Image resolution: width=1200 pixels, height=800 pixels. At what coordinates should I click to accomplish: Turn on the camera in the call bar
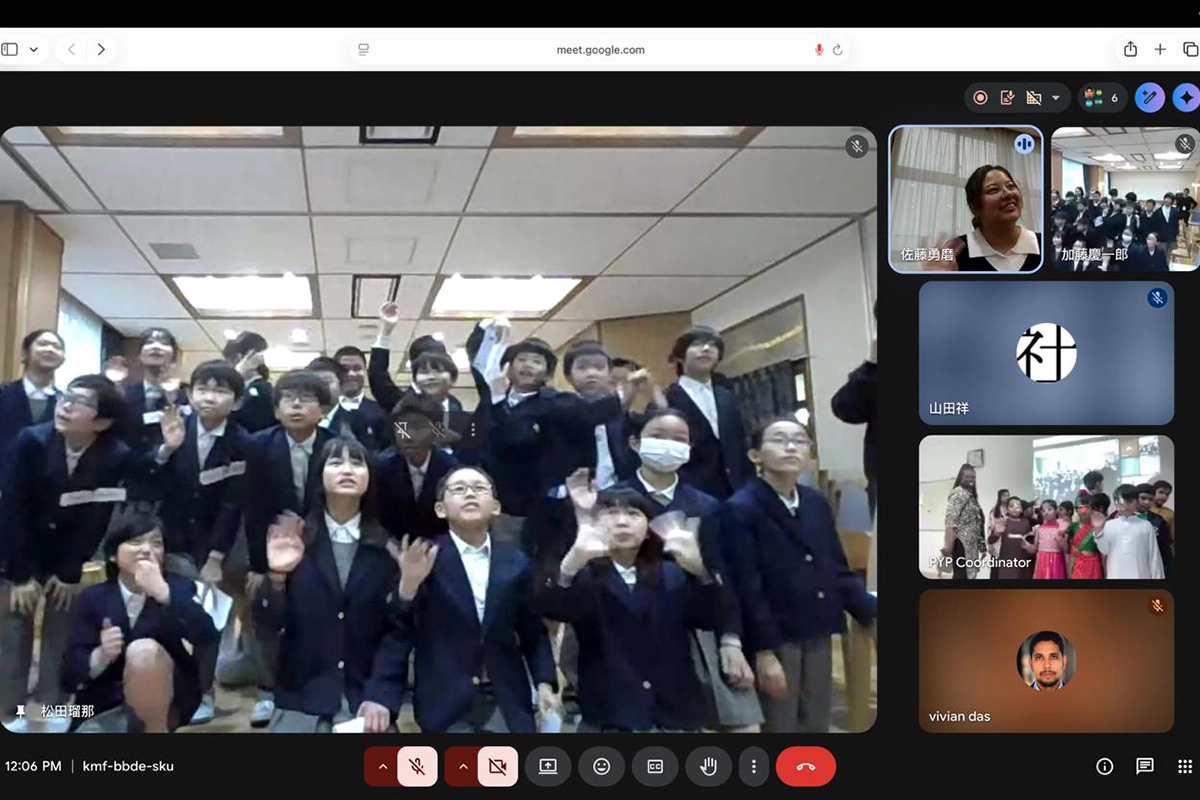[498, 766]
